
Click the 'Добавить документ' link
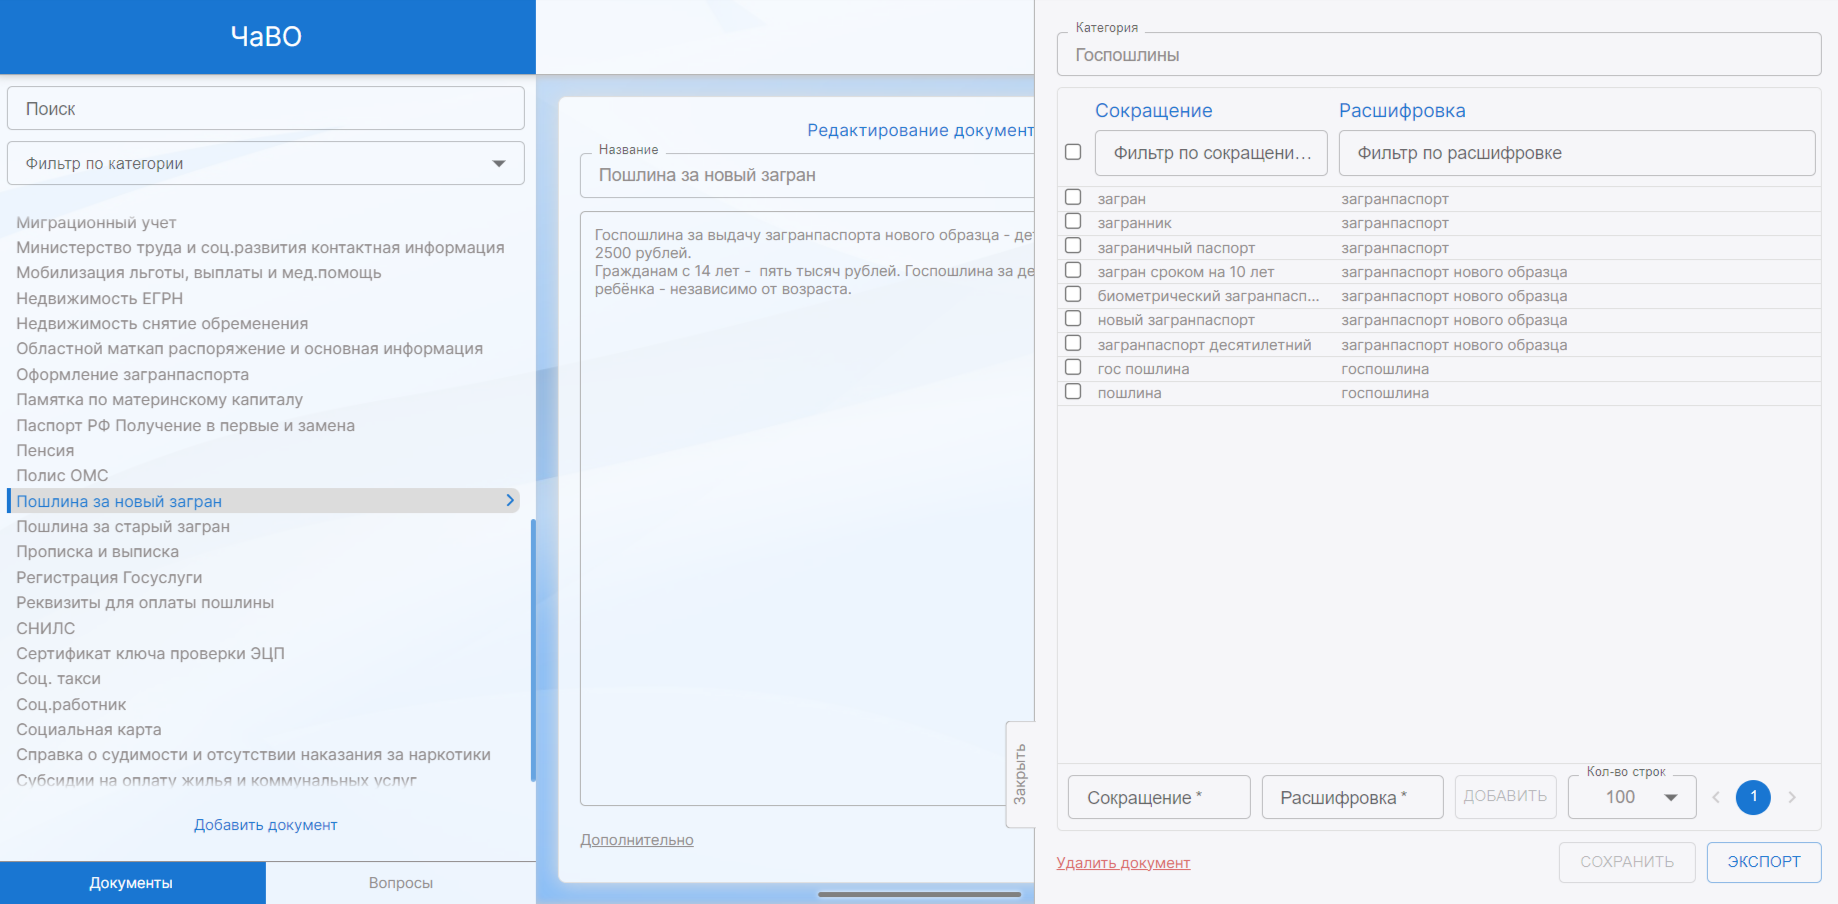coord(265,825)
